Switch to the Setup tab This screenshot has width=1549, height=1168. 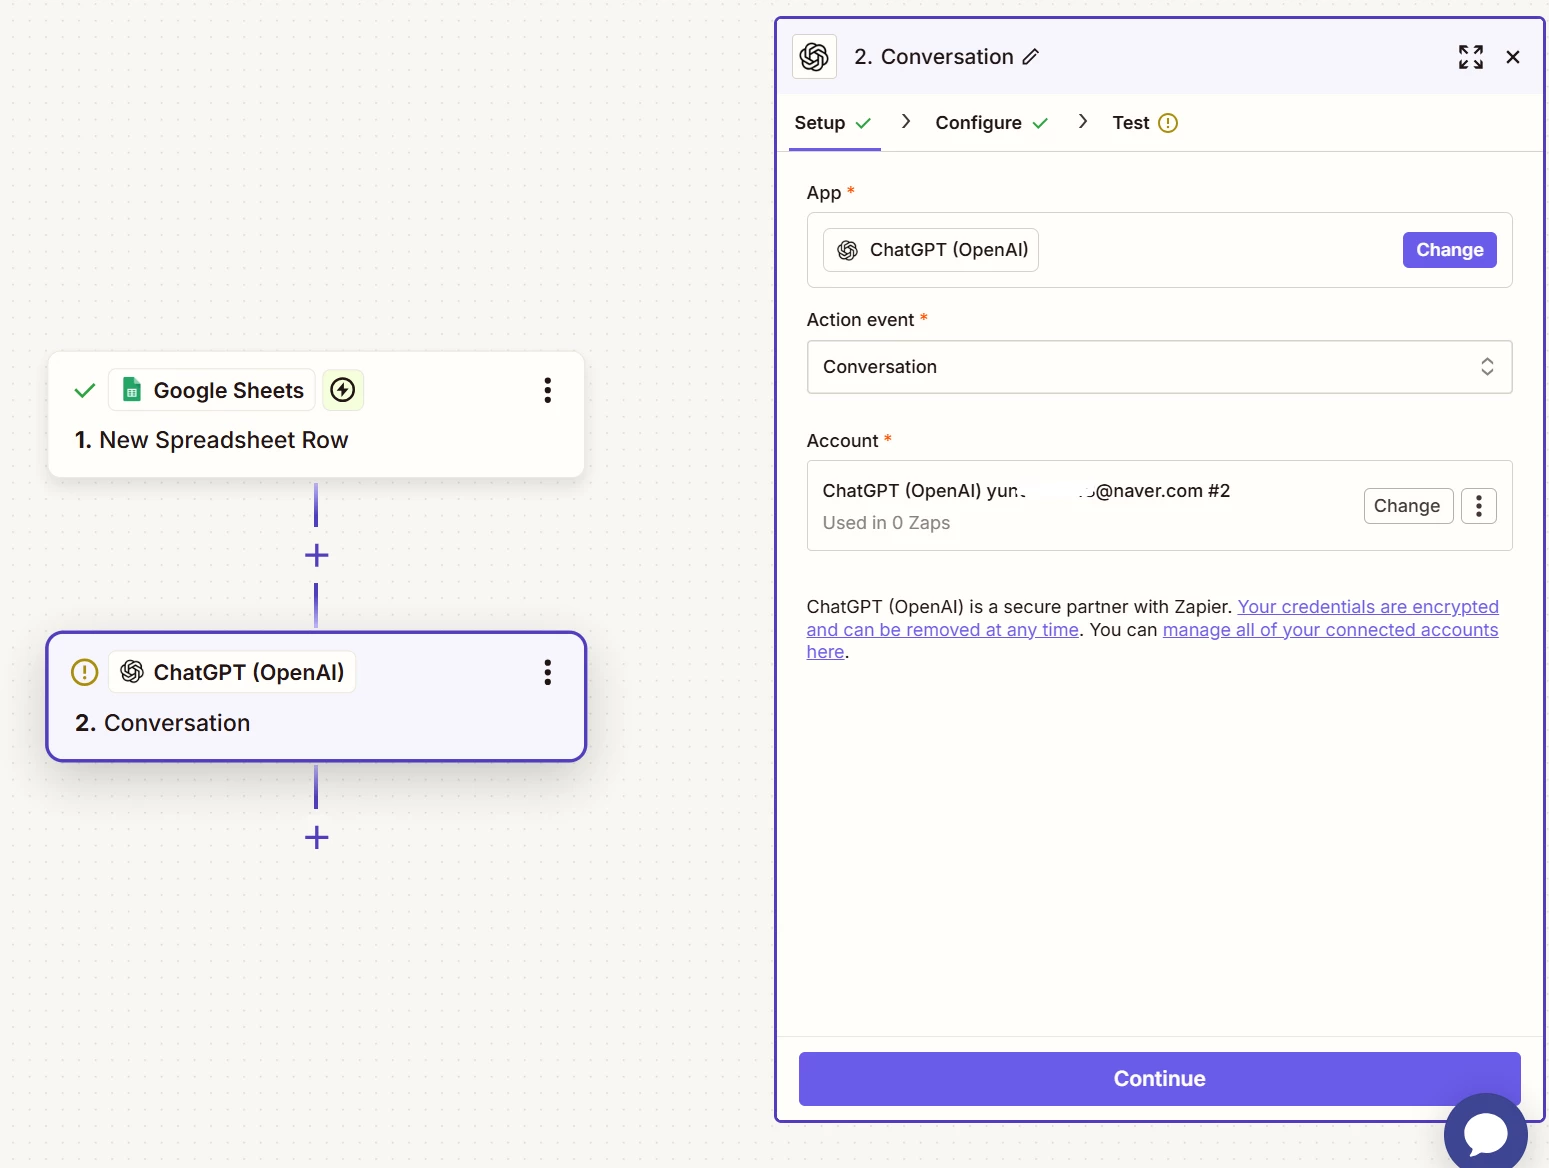pyautogui.click(x=833, y=123)
